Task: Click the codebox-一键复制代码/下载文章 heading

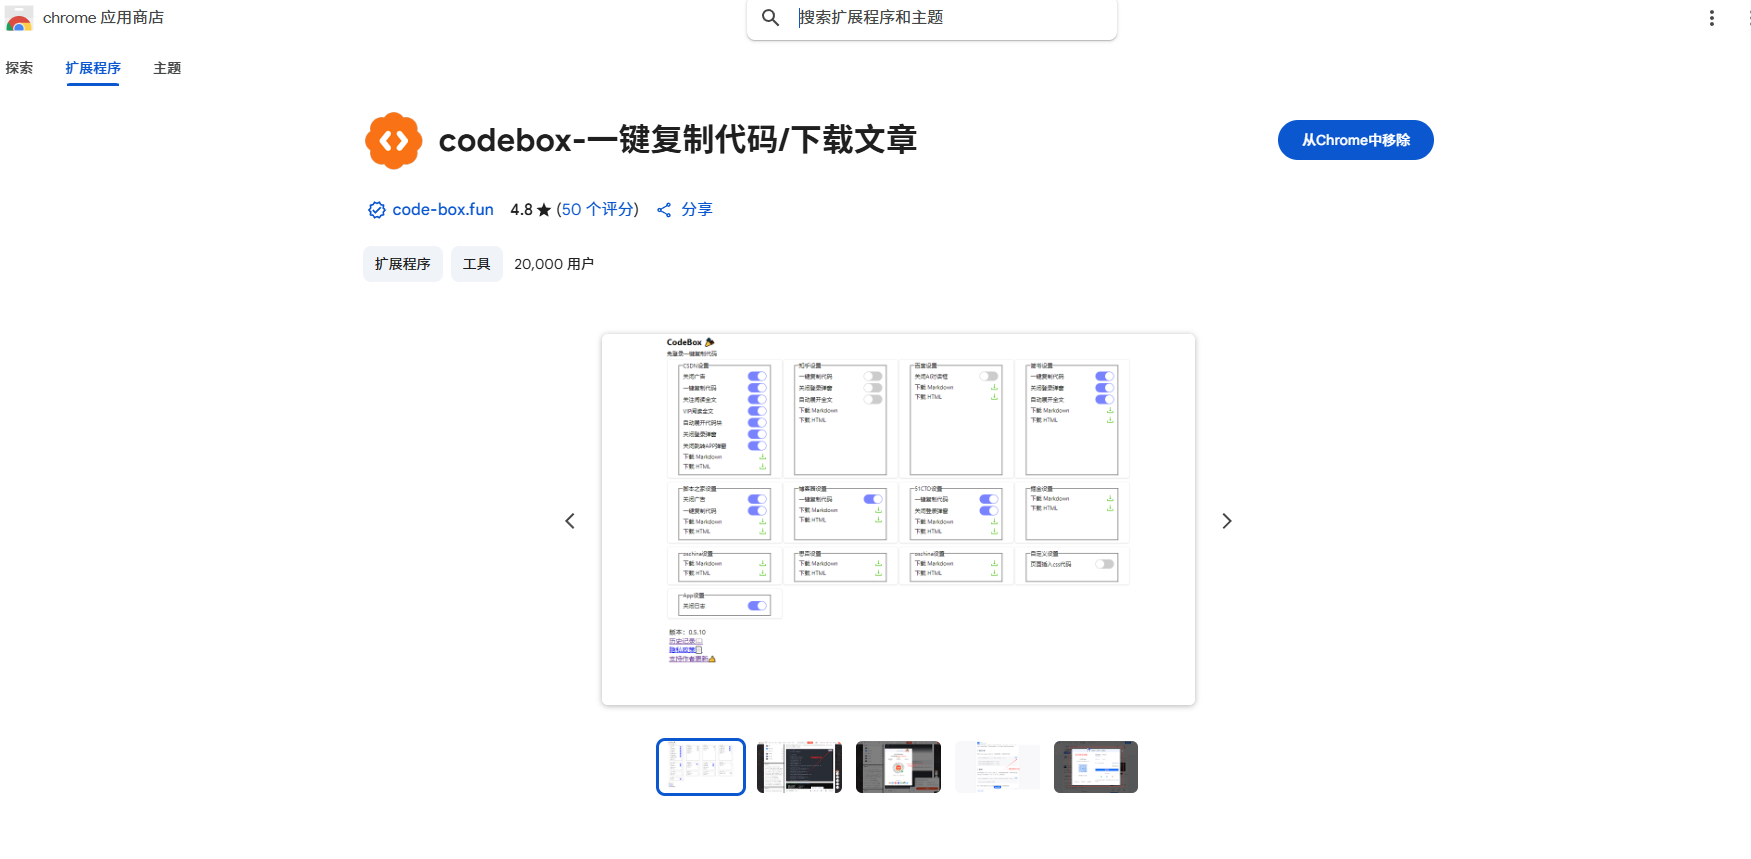Action: click(678, 140)
